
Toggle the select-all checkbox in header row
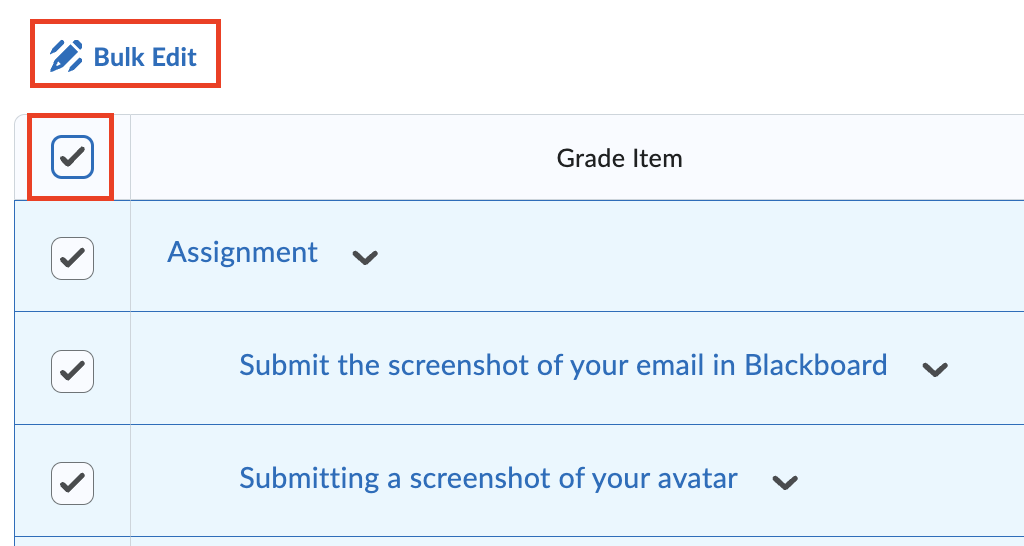pos(72,157)
